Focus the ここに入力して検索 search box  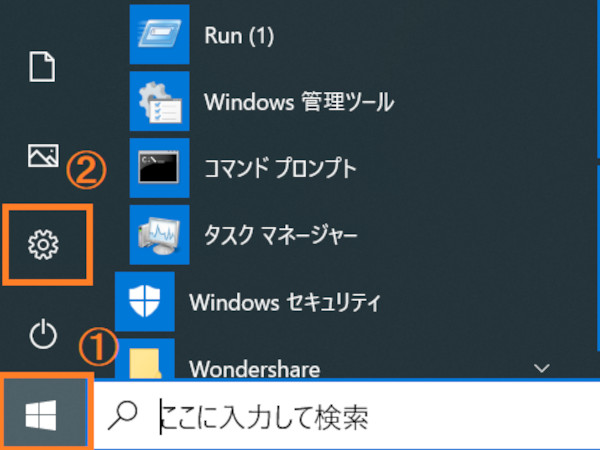347,416
